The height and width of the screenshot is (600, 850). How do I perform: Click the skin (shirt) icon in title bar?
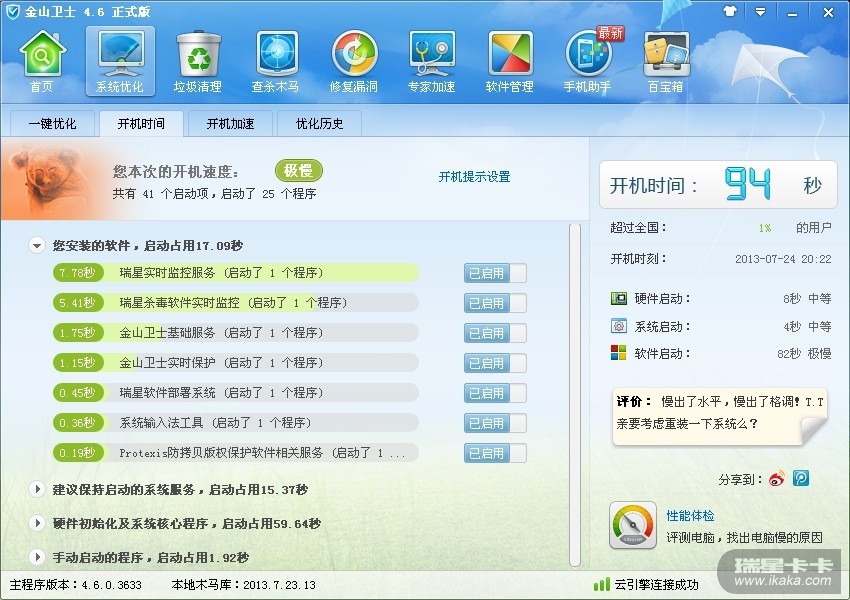click(x=730, y=11)
